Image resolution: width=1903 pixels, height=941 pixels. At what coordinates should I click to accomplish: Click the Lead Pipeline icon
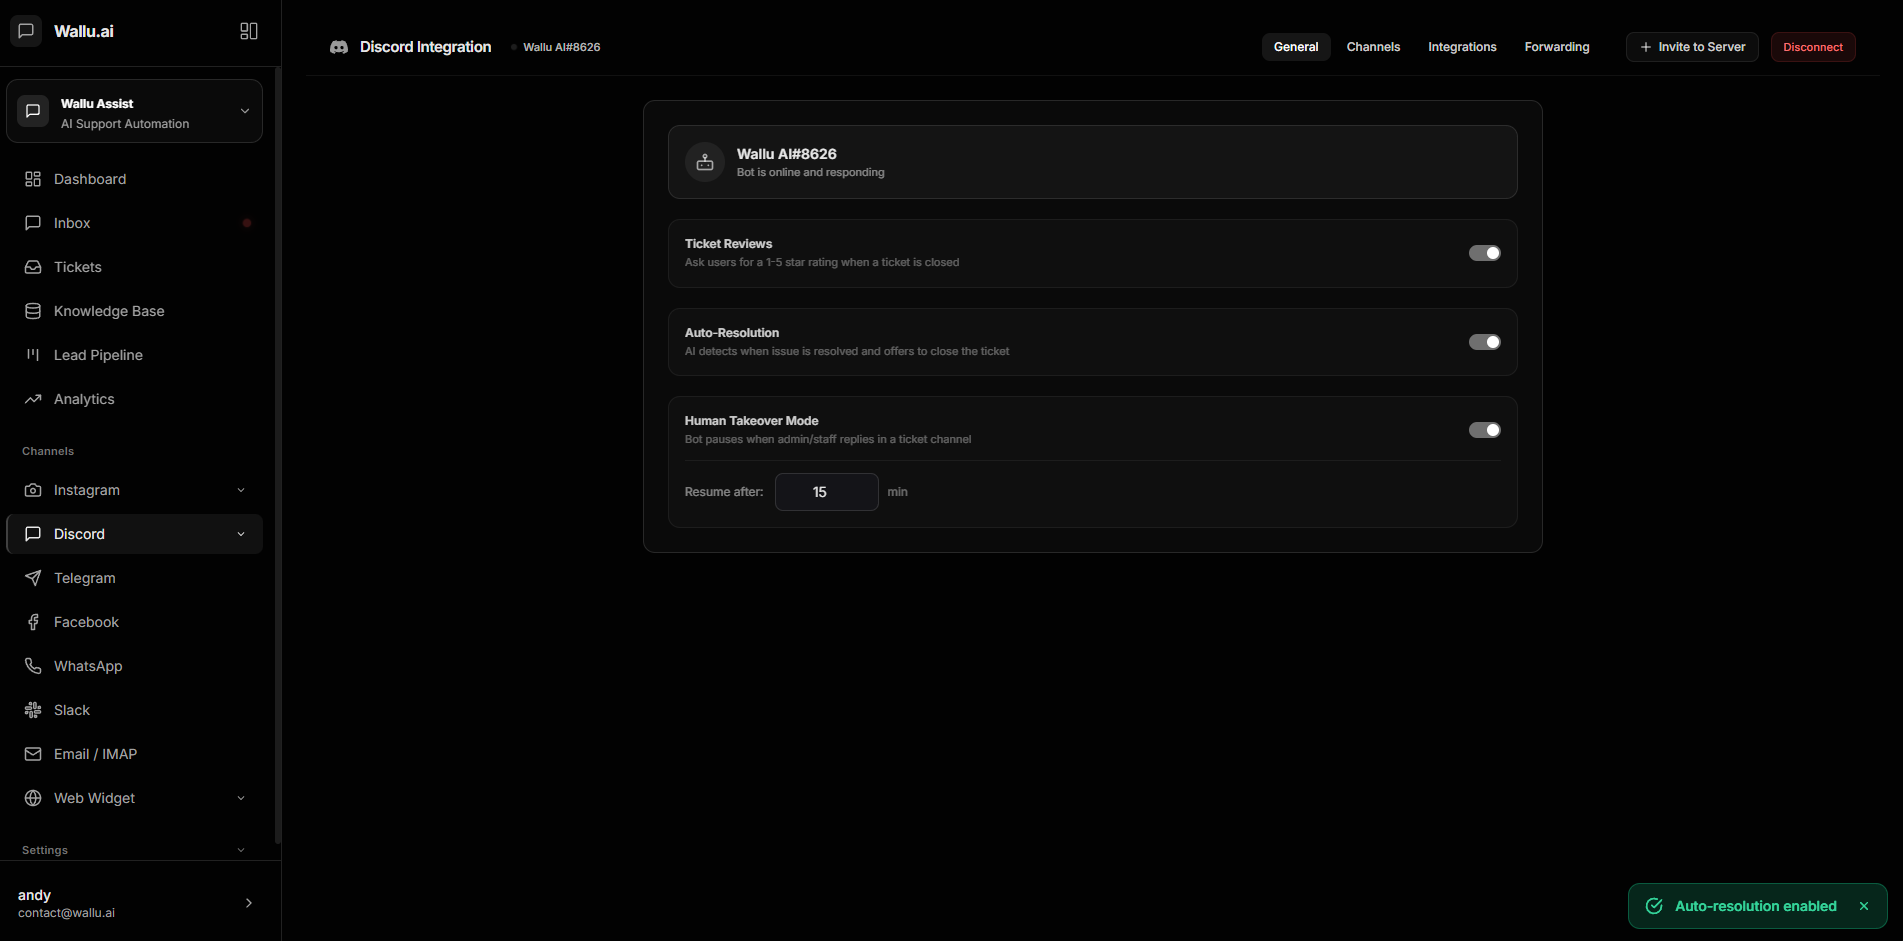(33, 355)
